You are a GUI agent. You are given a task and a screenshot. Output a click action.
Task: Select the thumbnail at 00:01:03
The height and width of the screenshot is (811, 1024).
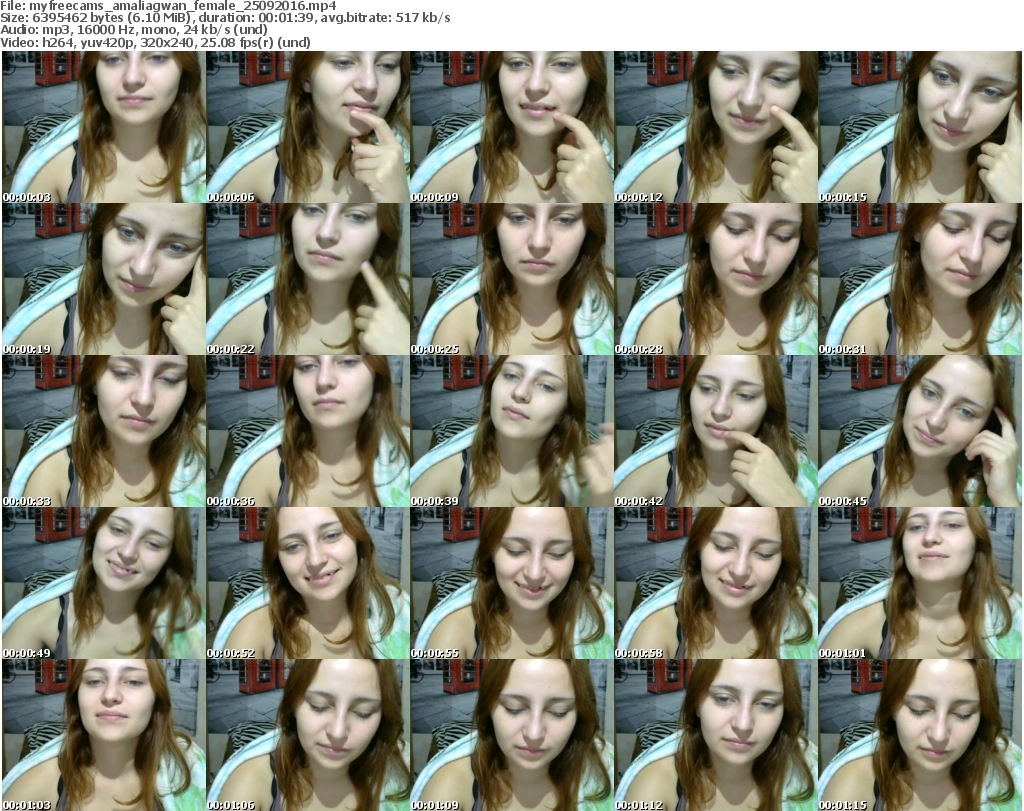point(104,735)
